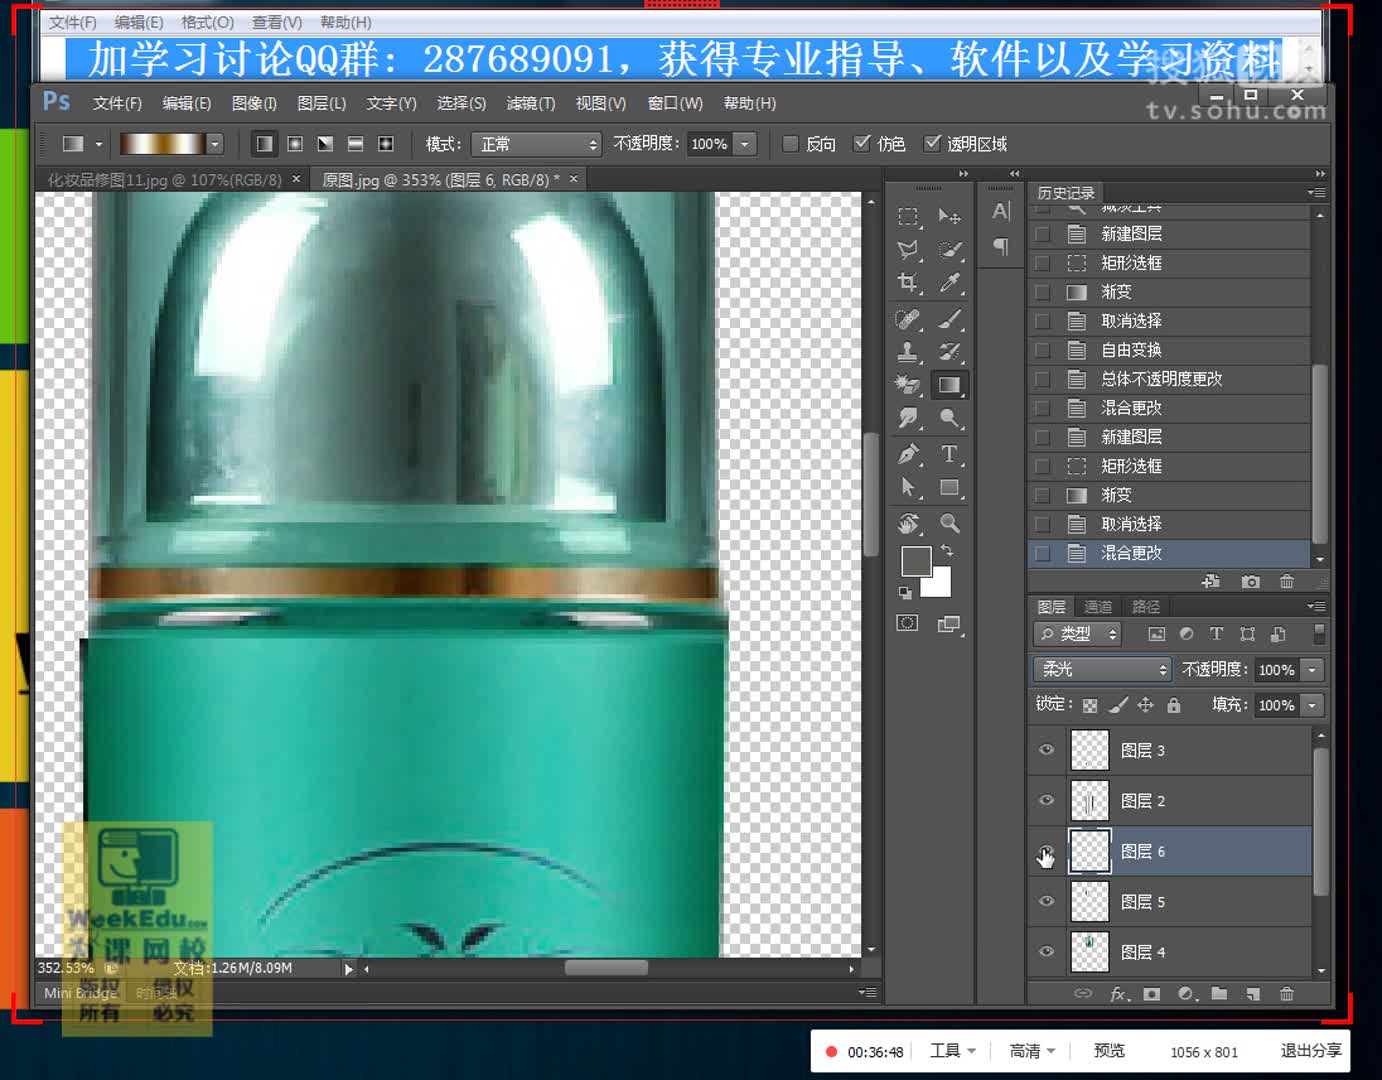Uncheck the 透明区域 transparency checkbox
The image size is (1382, 1080).
click(x=932, y=144)
